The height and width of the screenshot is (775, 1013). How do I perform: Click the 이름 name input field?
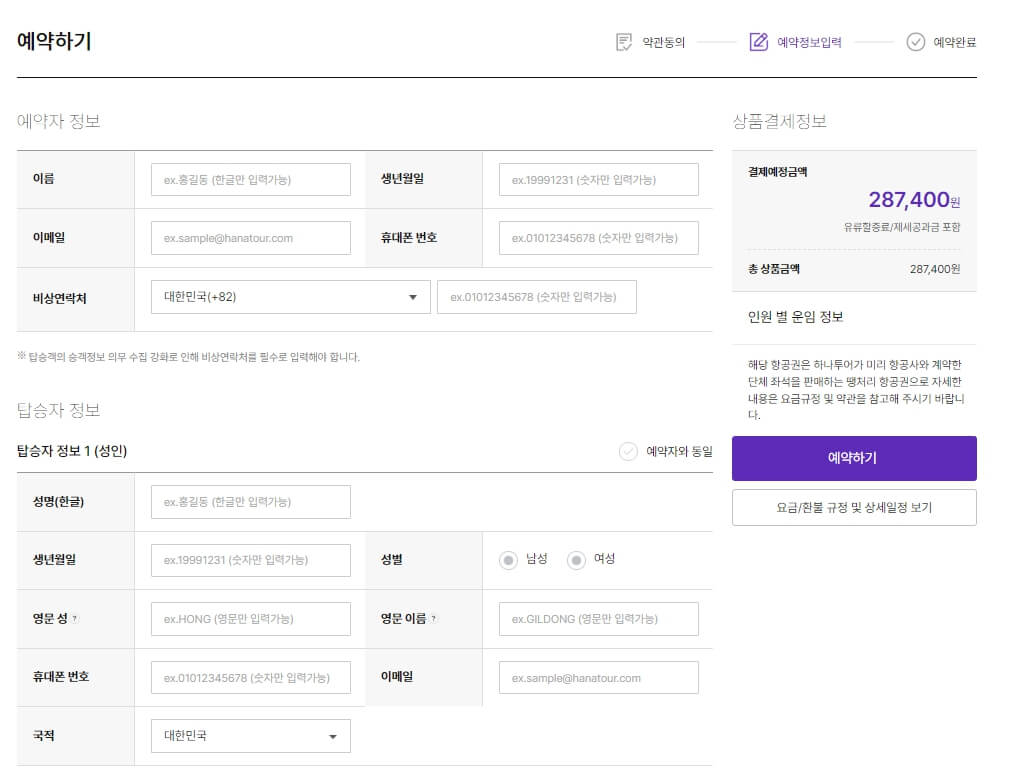click(x=250, y=179)
